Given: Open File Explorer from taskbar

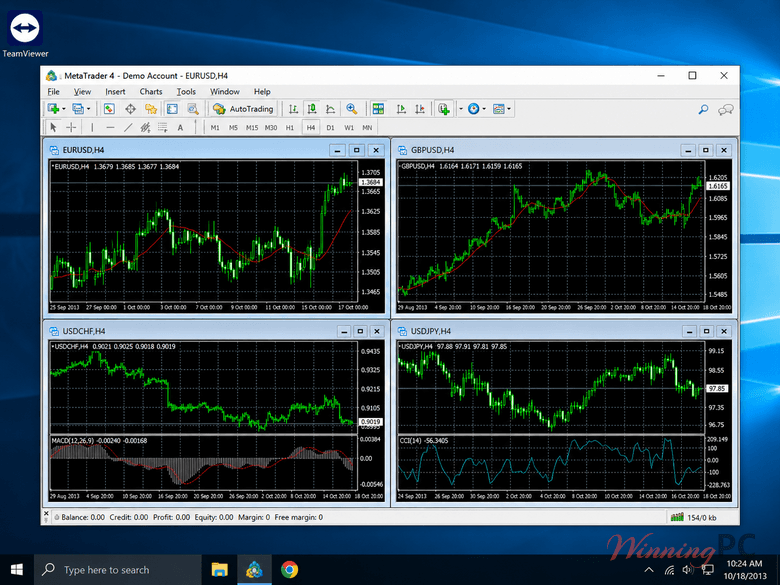Looking at the screenshot, I should click(x=219, y=570).
